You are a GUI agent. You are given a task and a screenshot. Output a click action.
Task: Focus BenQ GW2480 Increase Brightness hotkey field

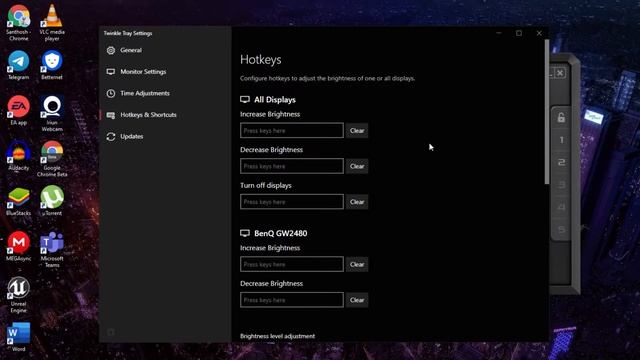click(292, 264)
